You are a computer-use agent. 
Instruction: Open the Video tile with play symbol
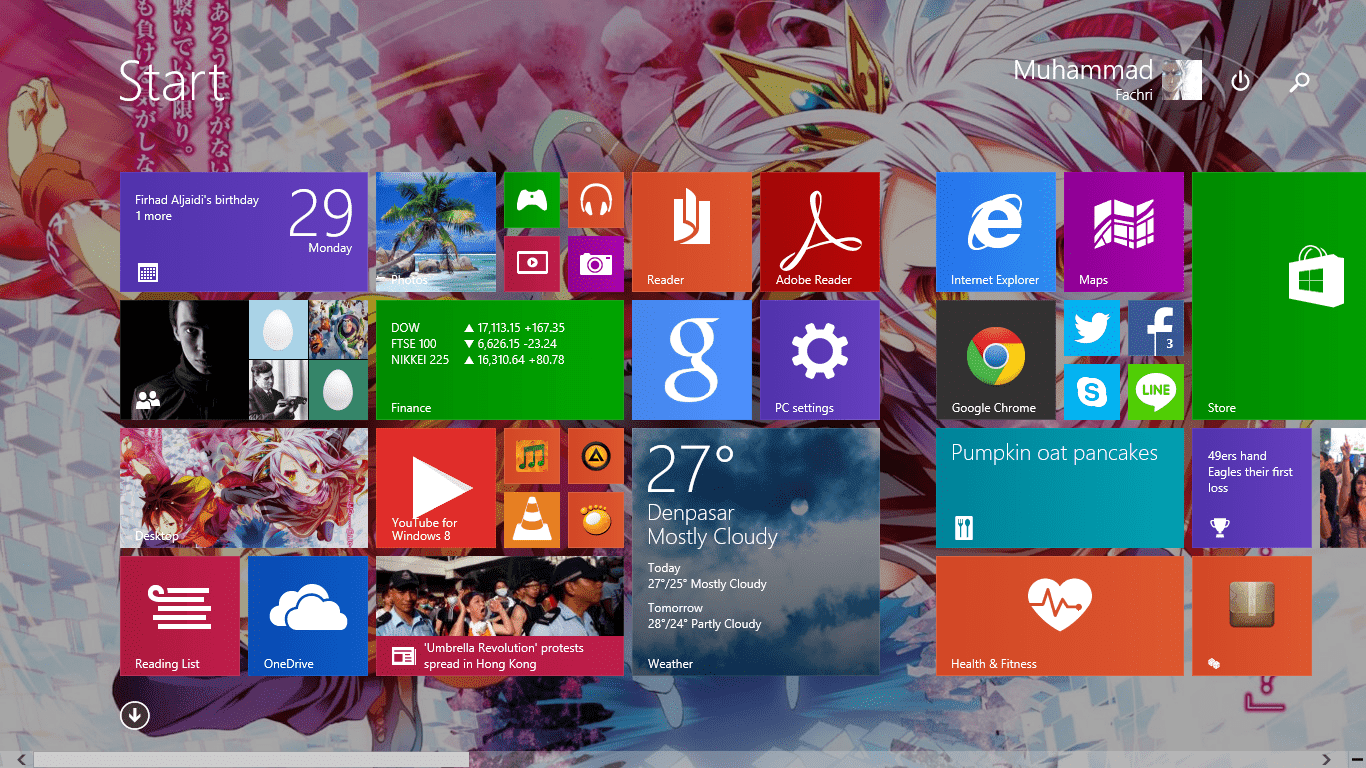[531, 264]
